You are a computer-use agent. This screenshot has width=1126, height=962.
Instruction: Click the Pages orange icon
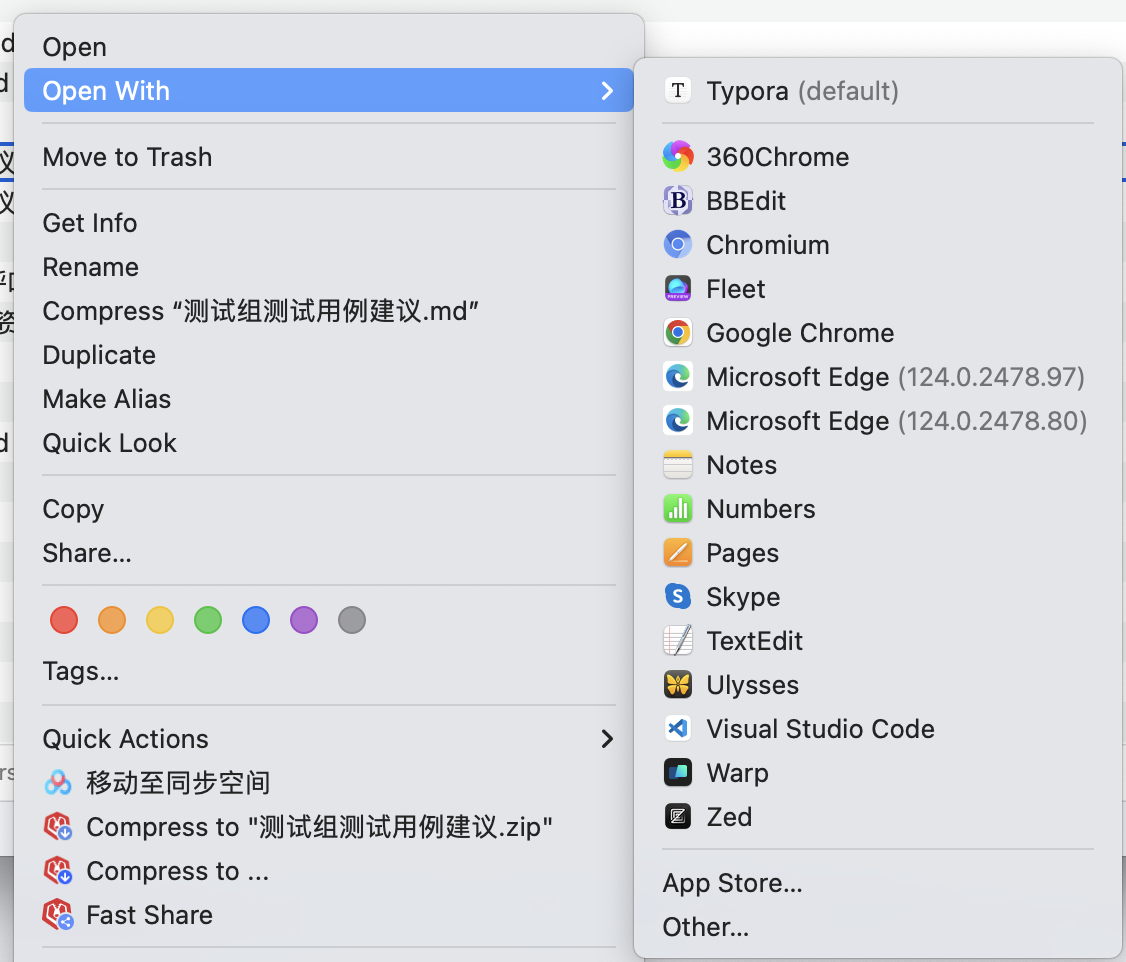[x=677, y=553]
